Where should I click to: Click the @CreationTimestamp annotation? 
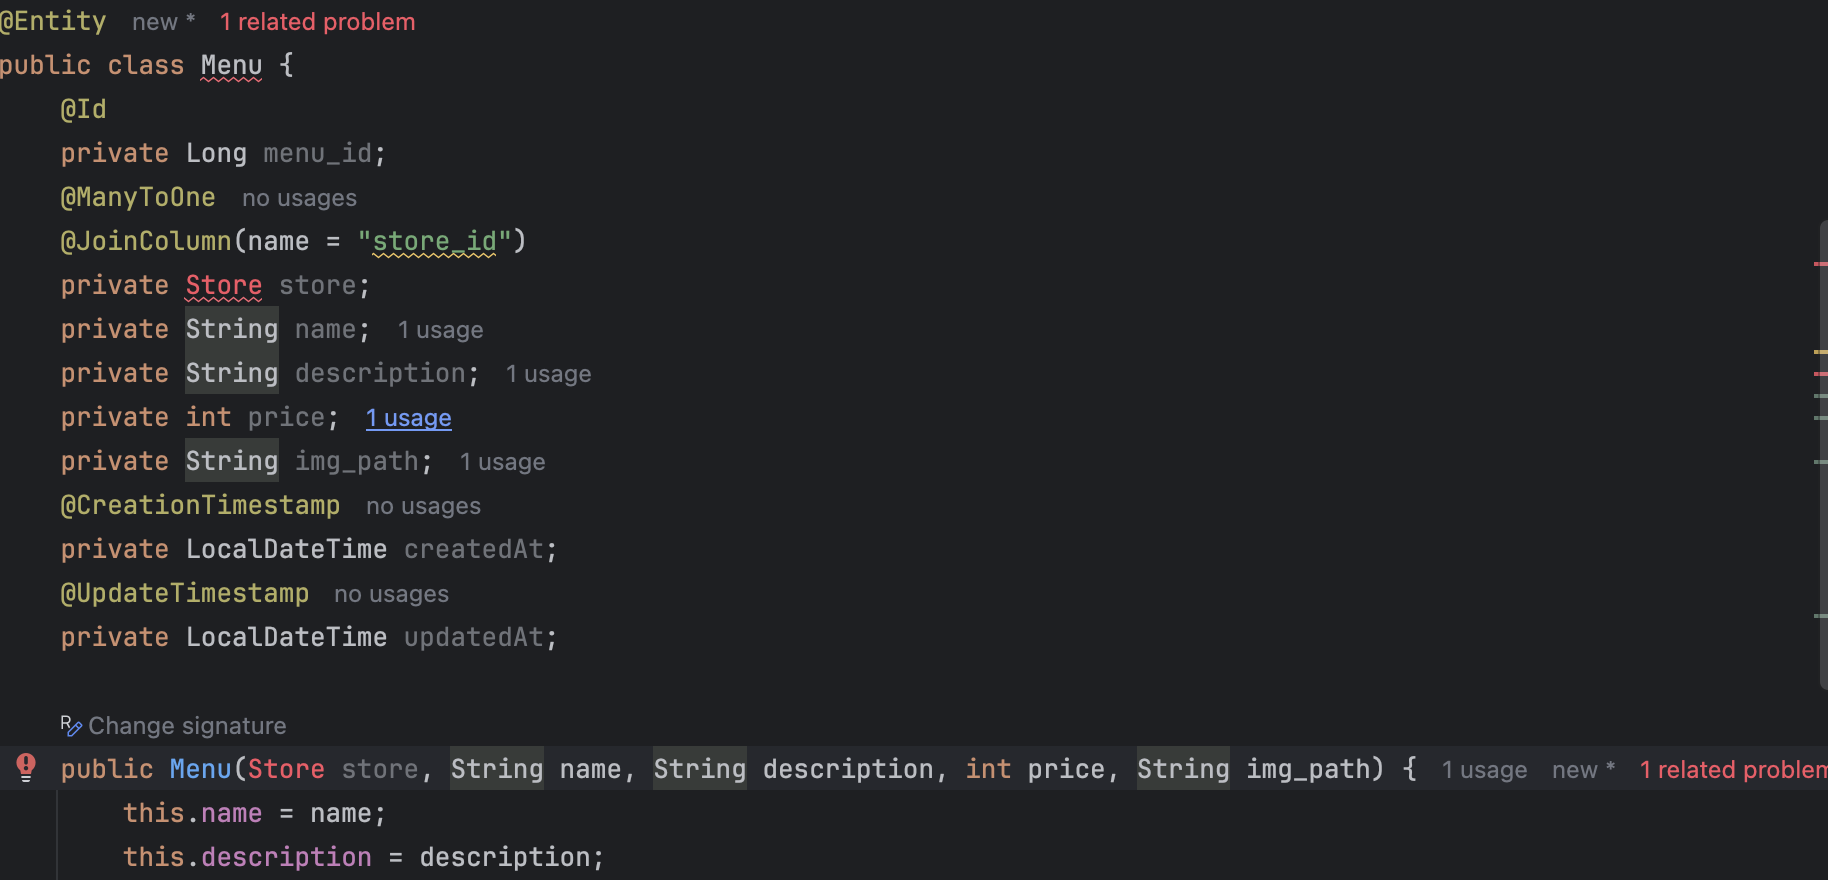(200, 506)
